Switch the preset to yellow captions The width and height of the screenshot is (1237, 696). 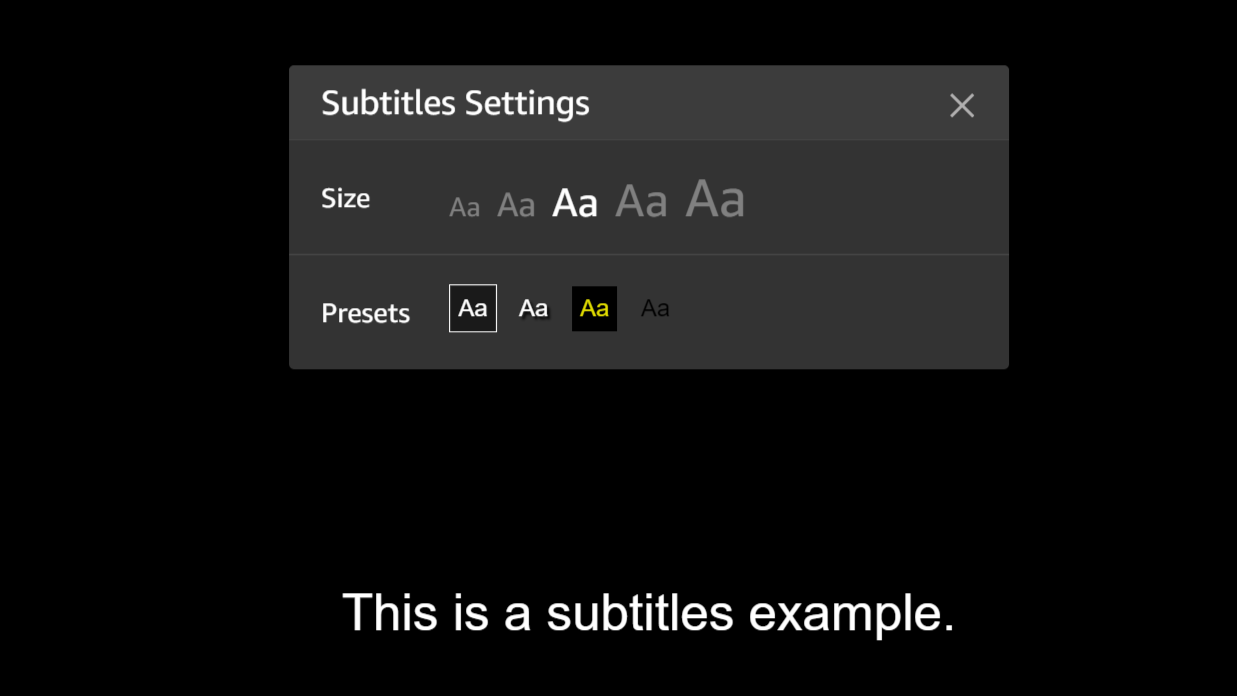click(594, 308)
